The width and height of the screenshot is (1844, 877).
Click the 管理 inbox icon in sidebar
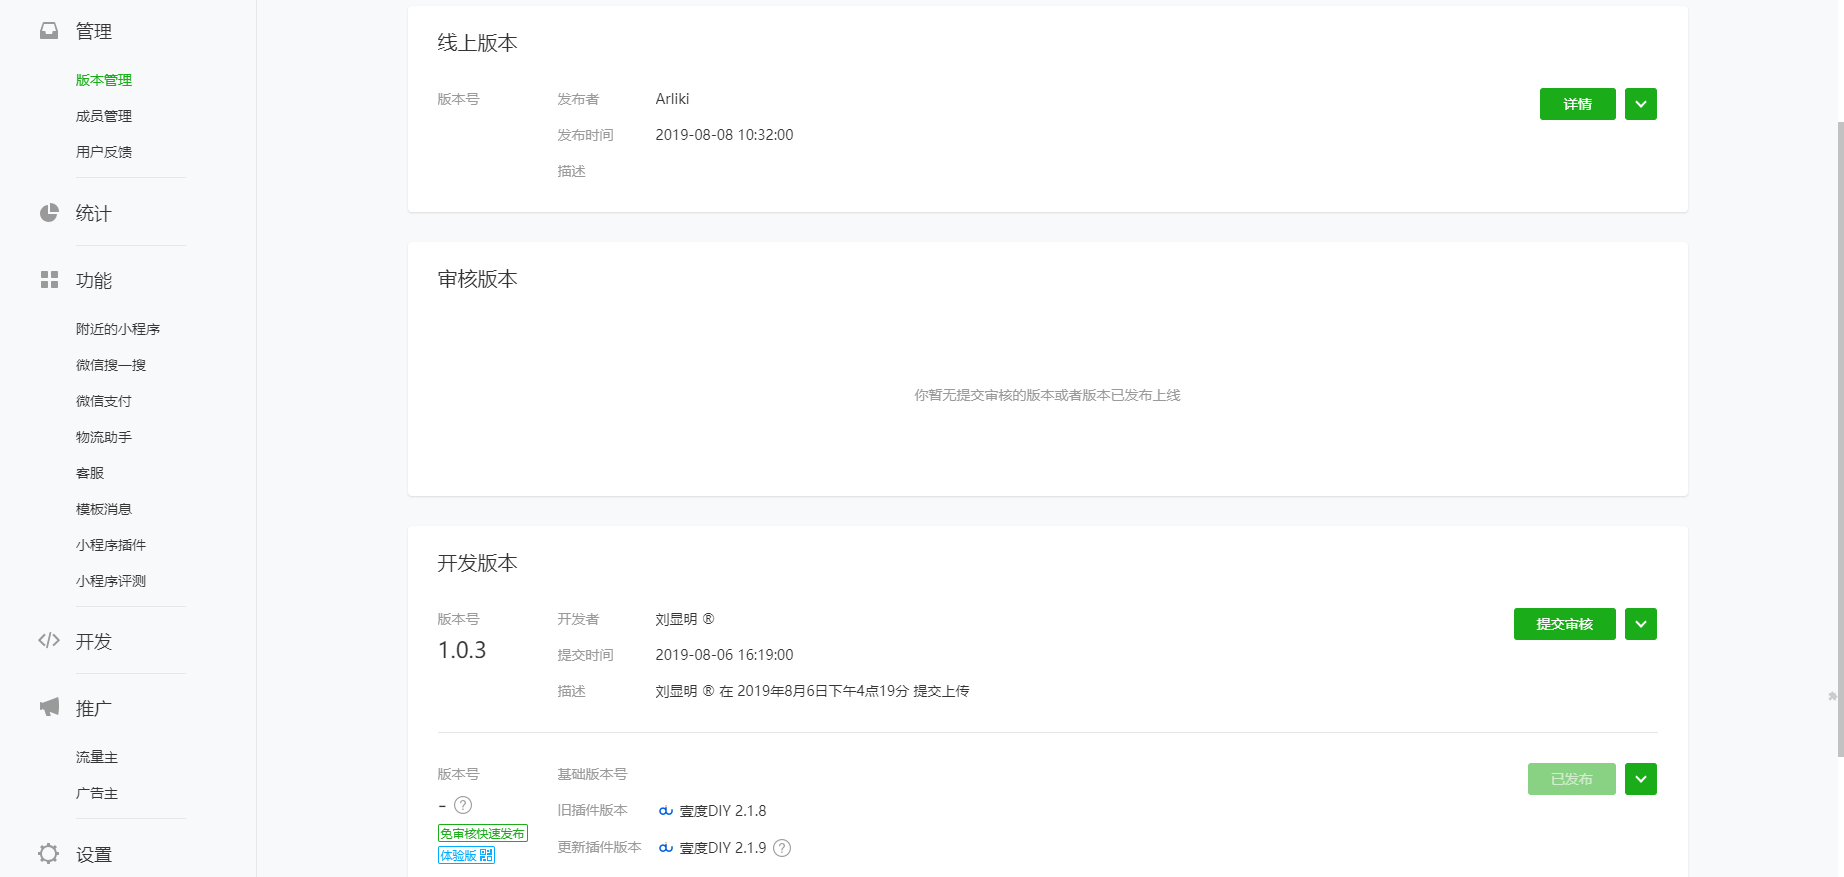[x=49, y=31]
